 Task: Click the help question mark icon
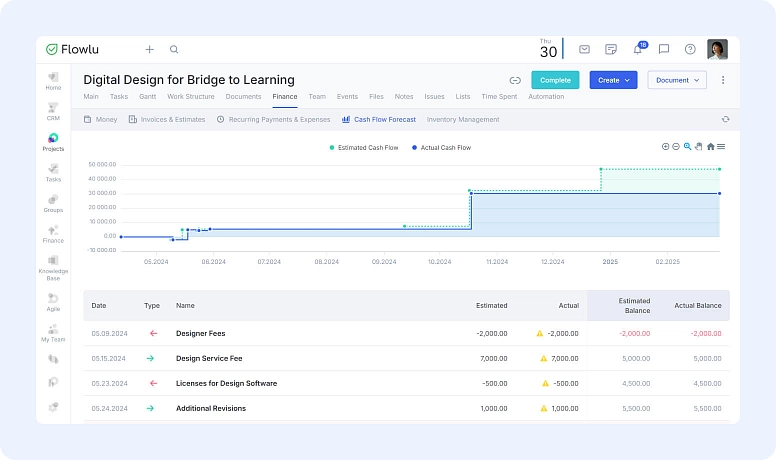pos(690,49)
